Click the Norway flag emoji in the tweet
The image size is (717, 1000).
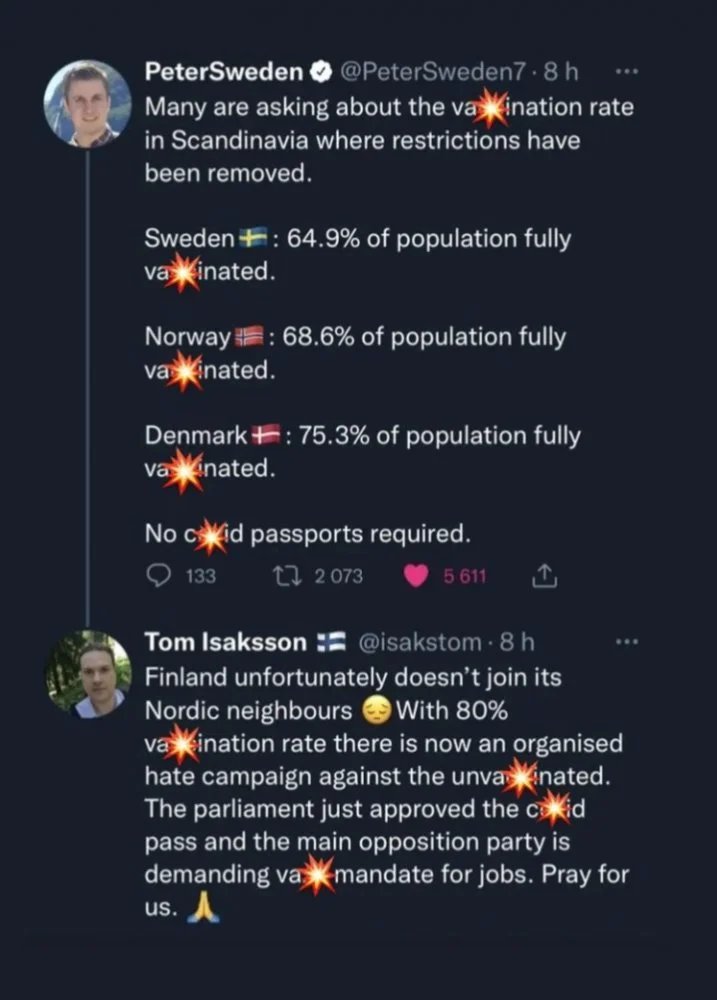[248, 338]
